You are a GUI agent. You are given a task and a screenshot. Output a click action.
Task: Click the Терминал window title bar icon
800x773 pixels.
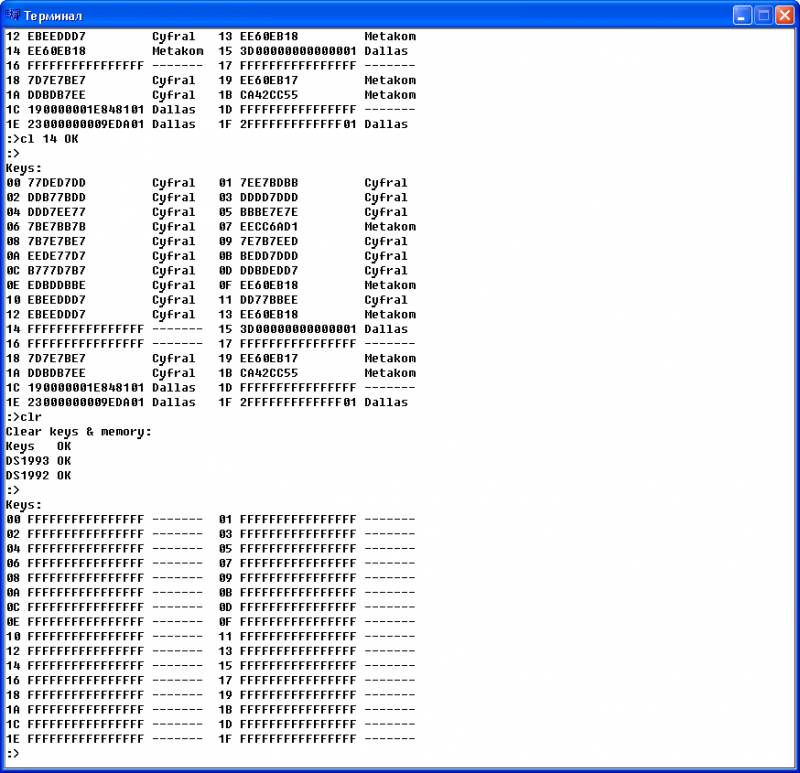pyautogui.click(x=13, y=15)
